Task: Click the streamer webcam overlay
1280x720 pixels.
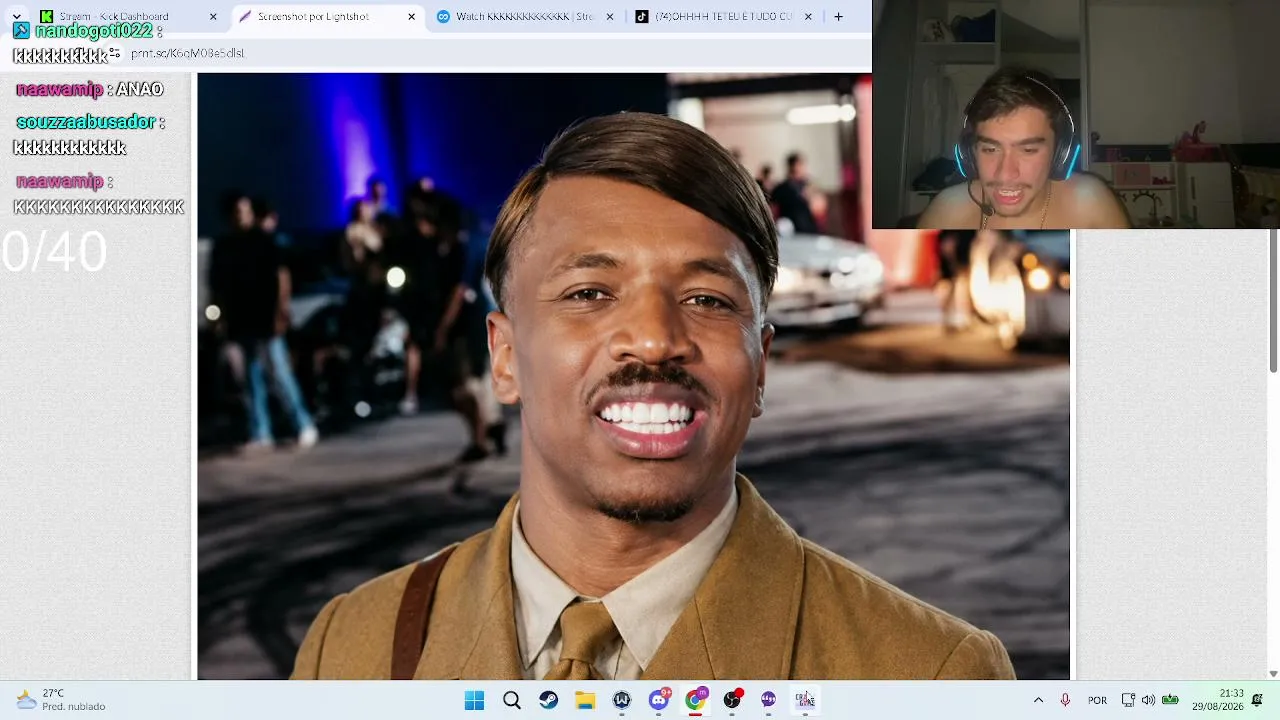Action: click(1076, 115)
